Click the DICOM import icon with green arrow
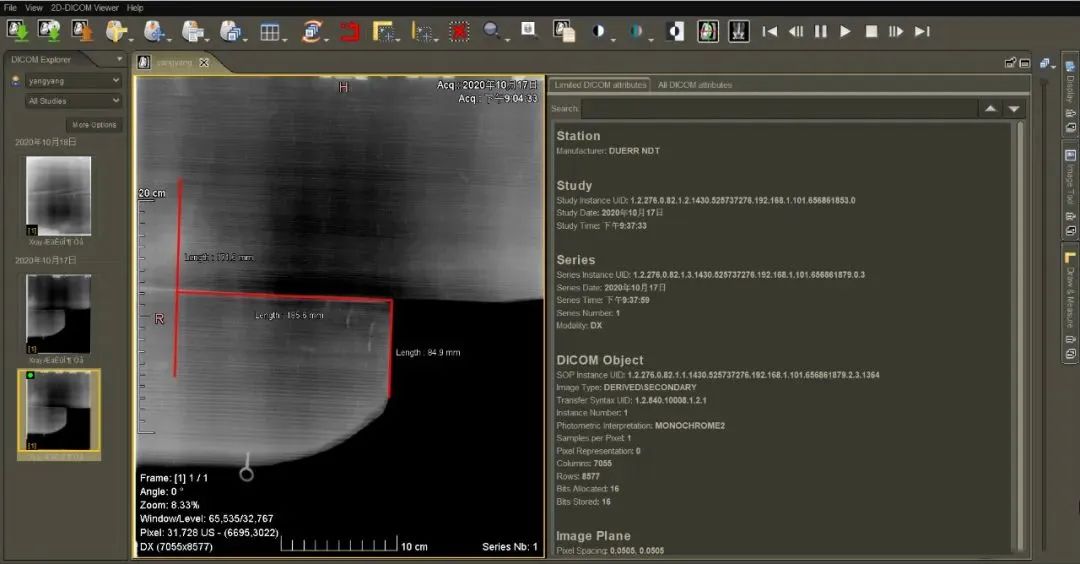 point(17,31)
